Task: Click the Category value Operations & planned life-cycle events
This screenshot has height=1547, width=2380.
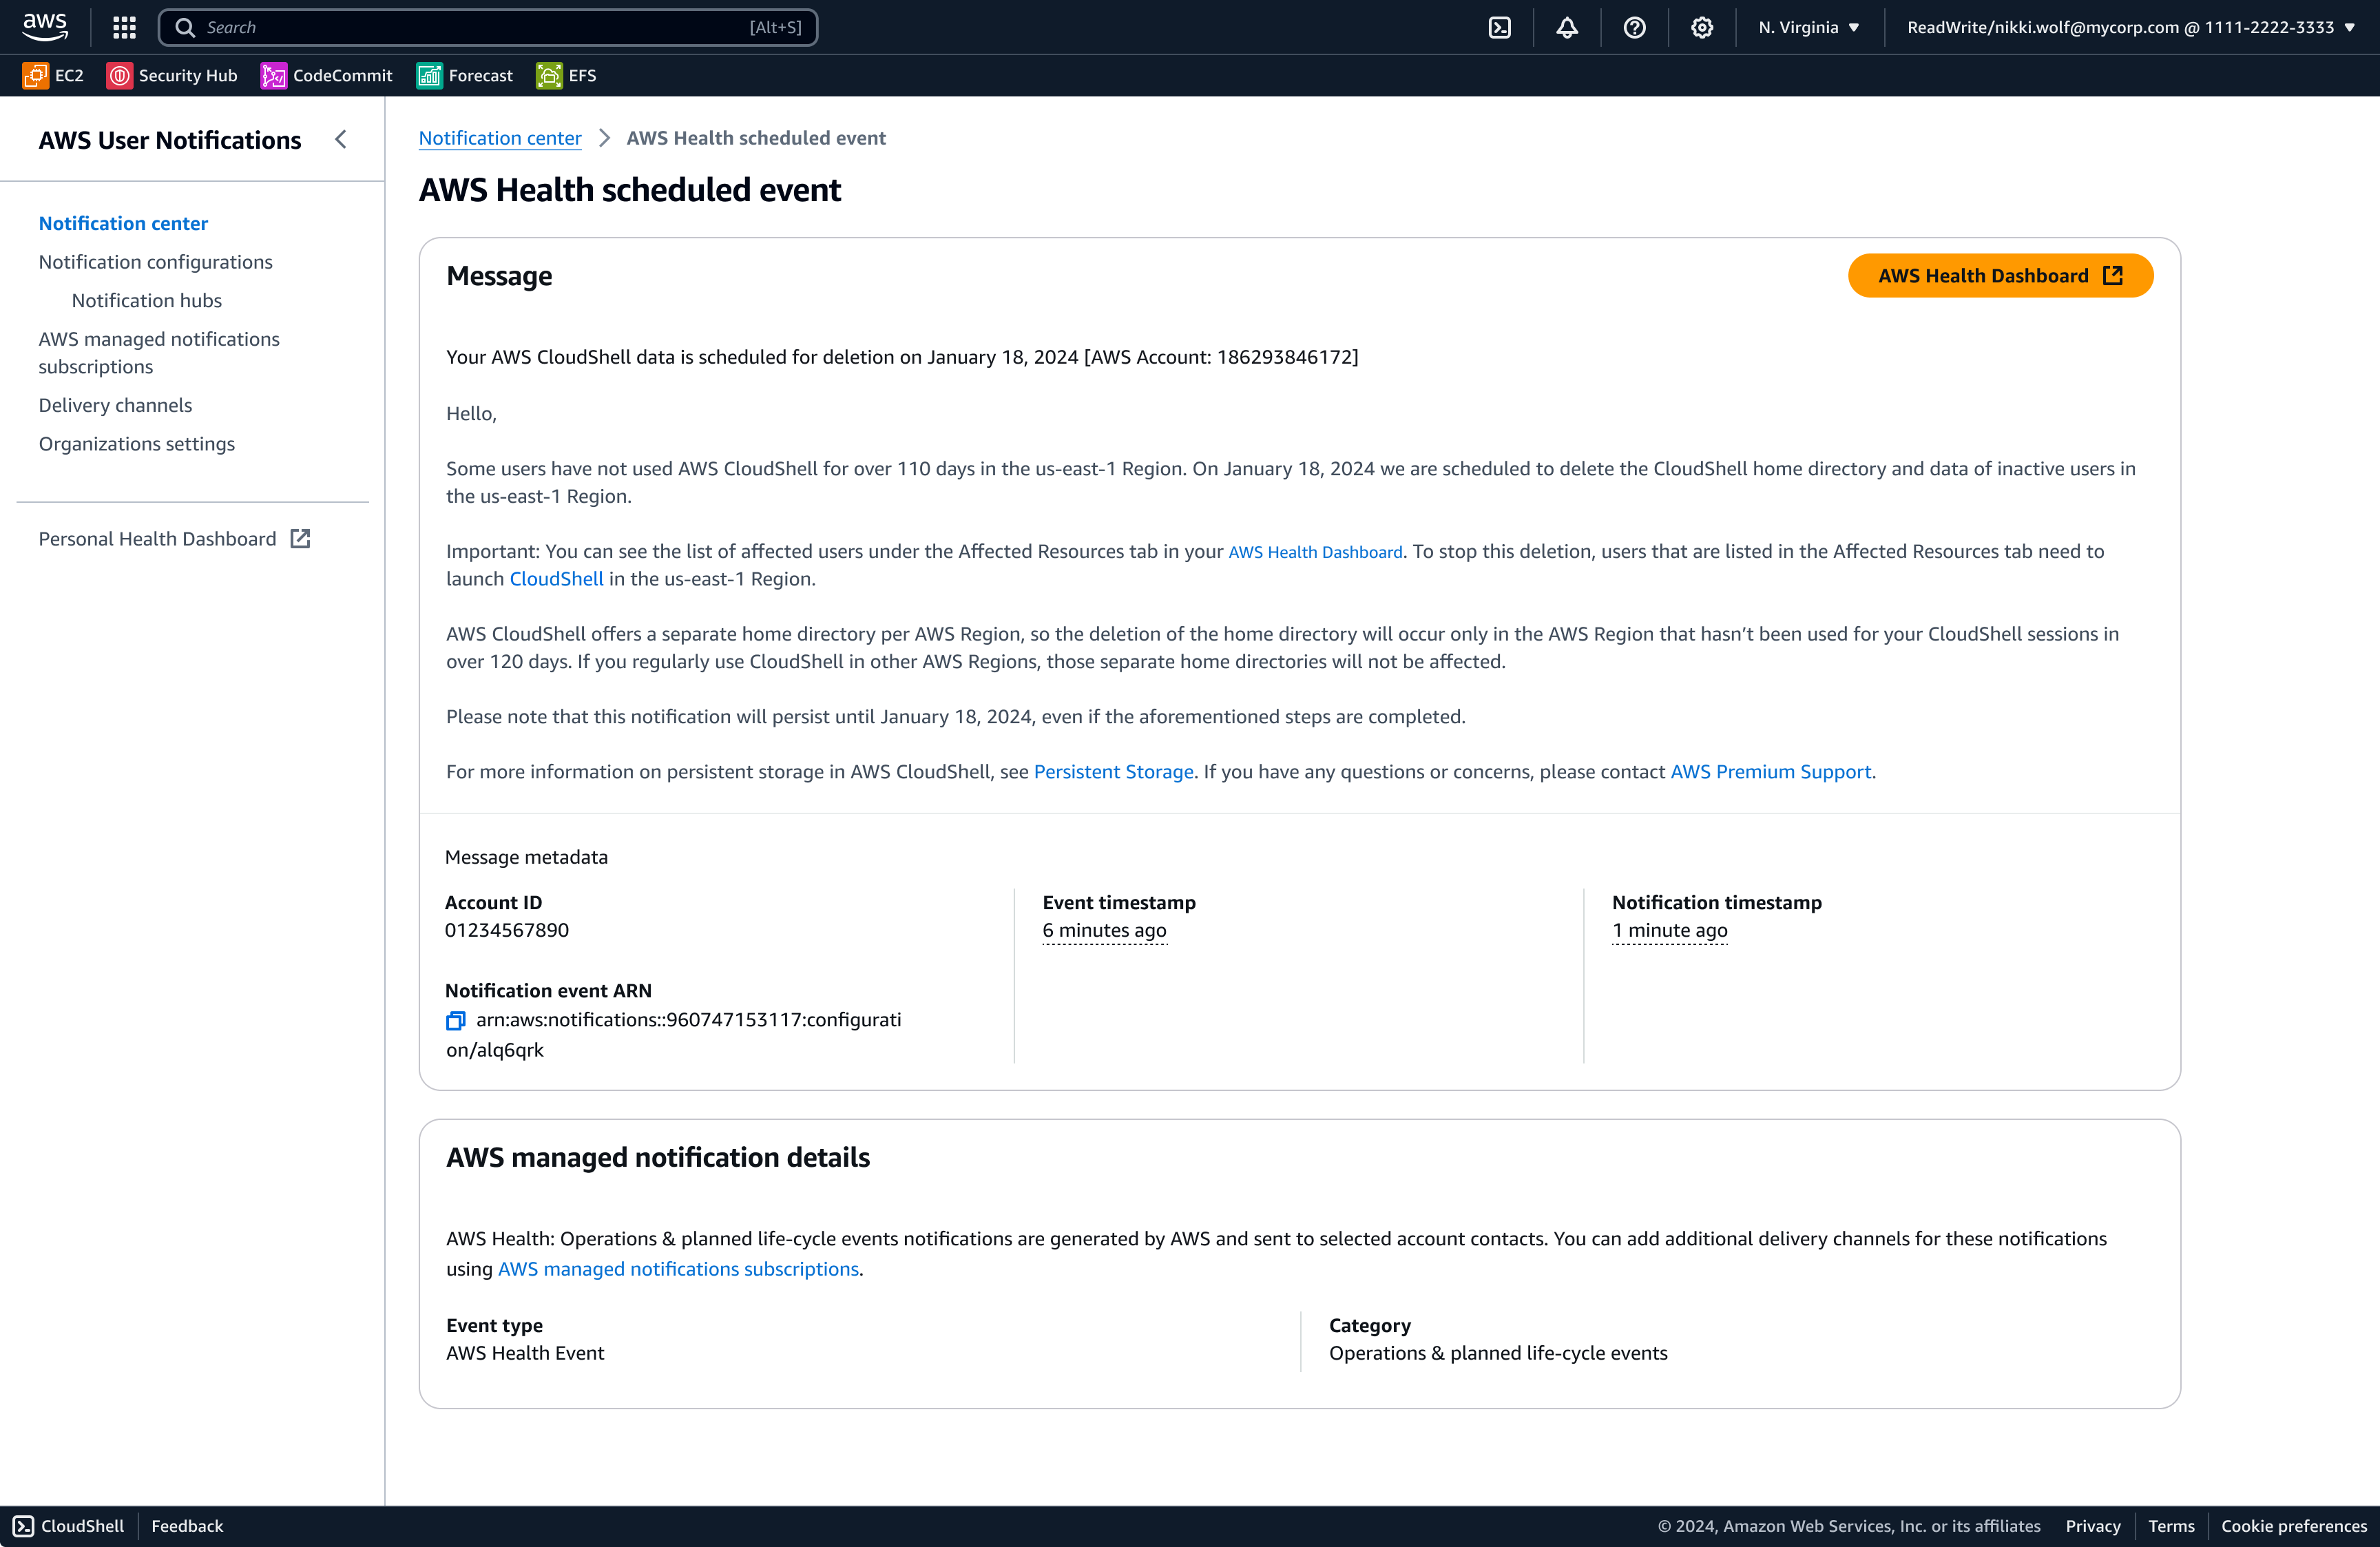Action: coord(1498,1353)
